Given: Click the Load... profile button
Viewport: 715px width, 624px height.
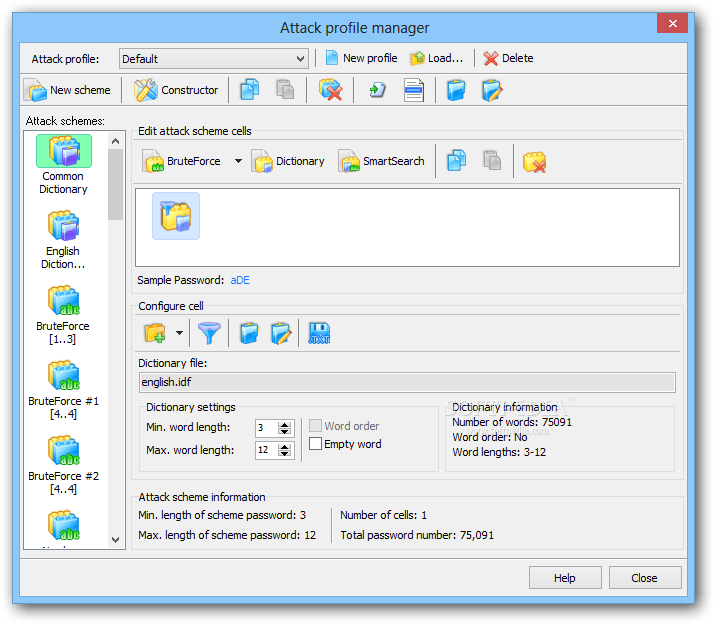Looking at the screenshot, I should click(436, 58).
